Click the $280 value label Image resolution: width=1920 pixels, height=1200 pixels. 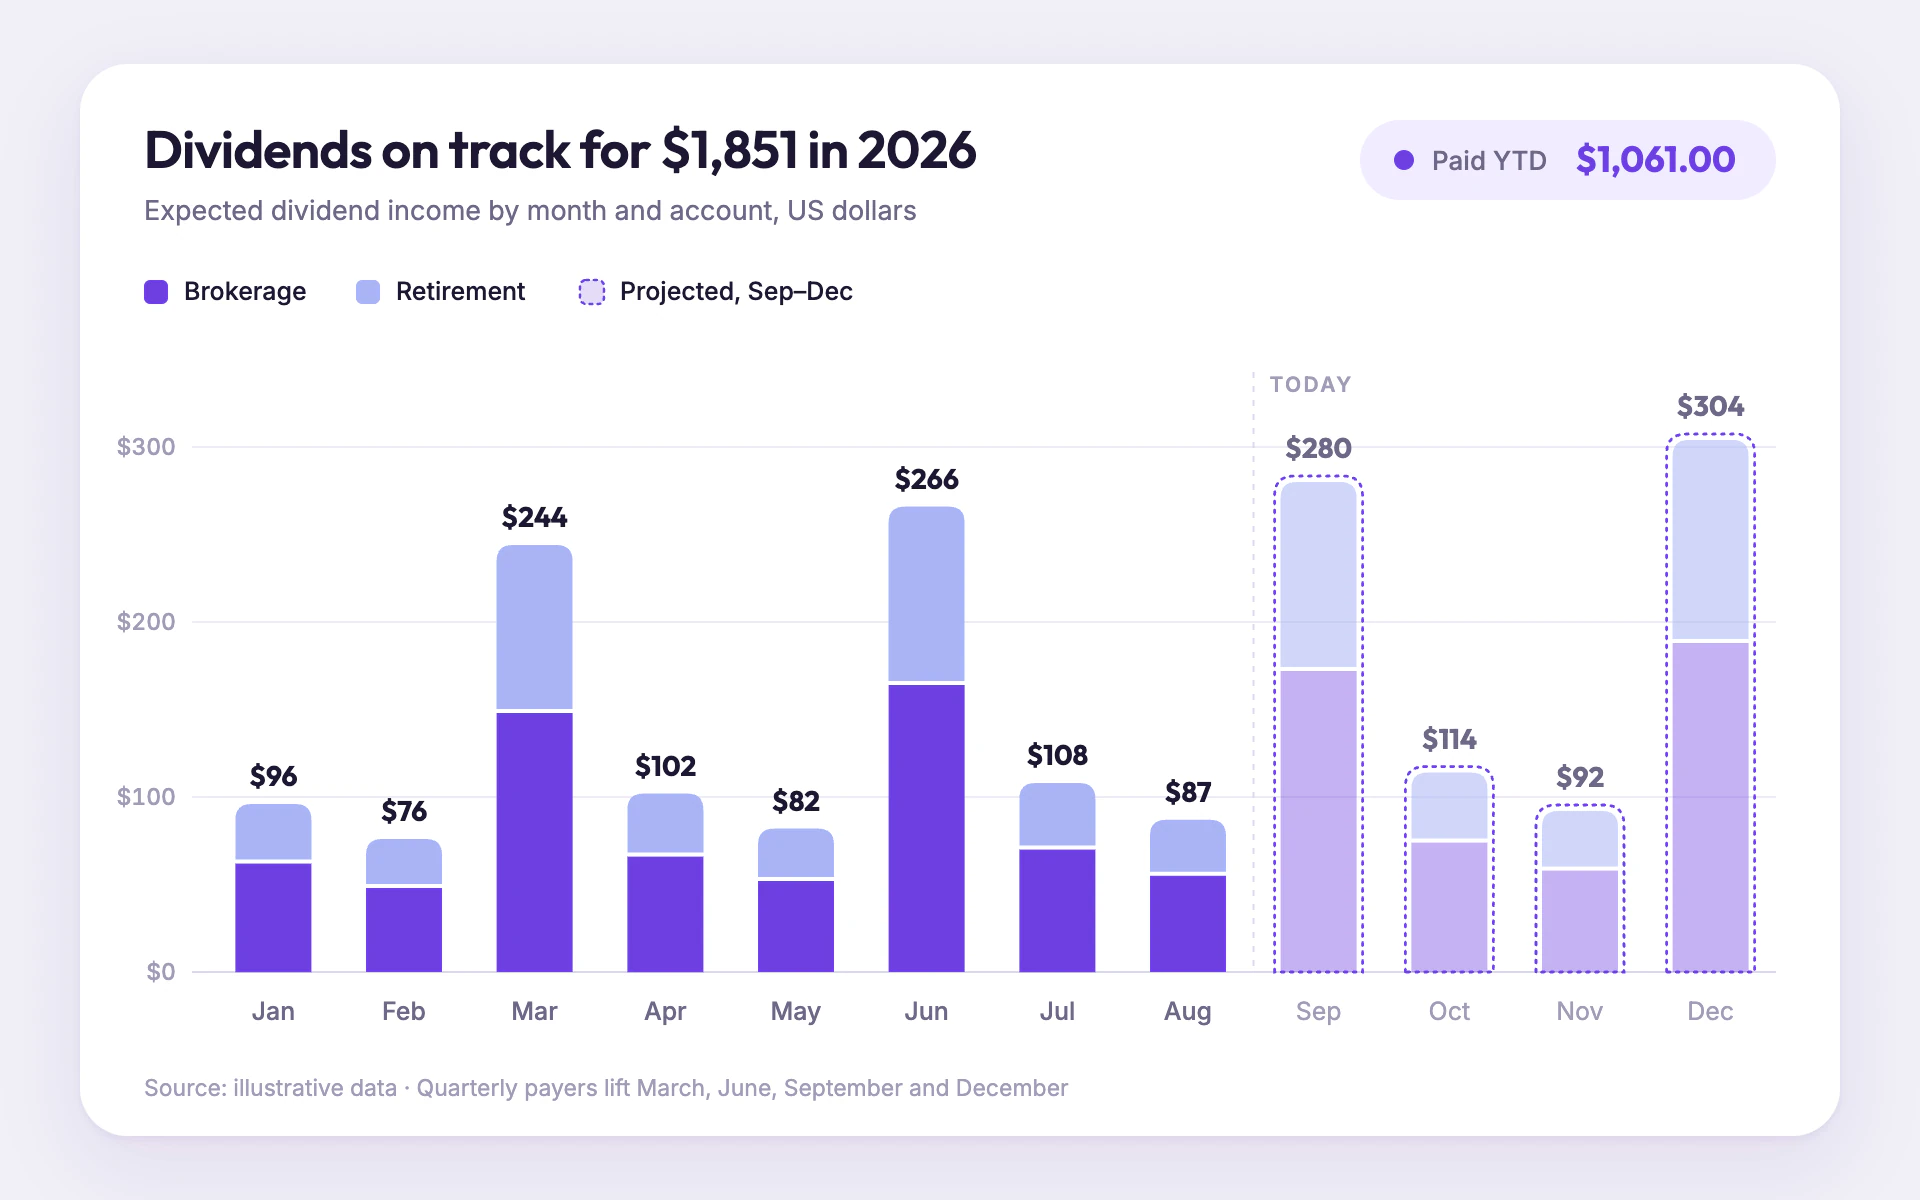click(1318, 448)
